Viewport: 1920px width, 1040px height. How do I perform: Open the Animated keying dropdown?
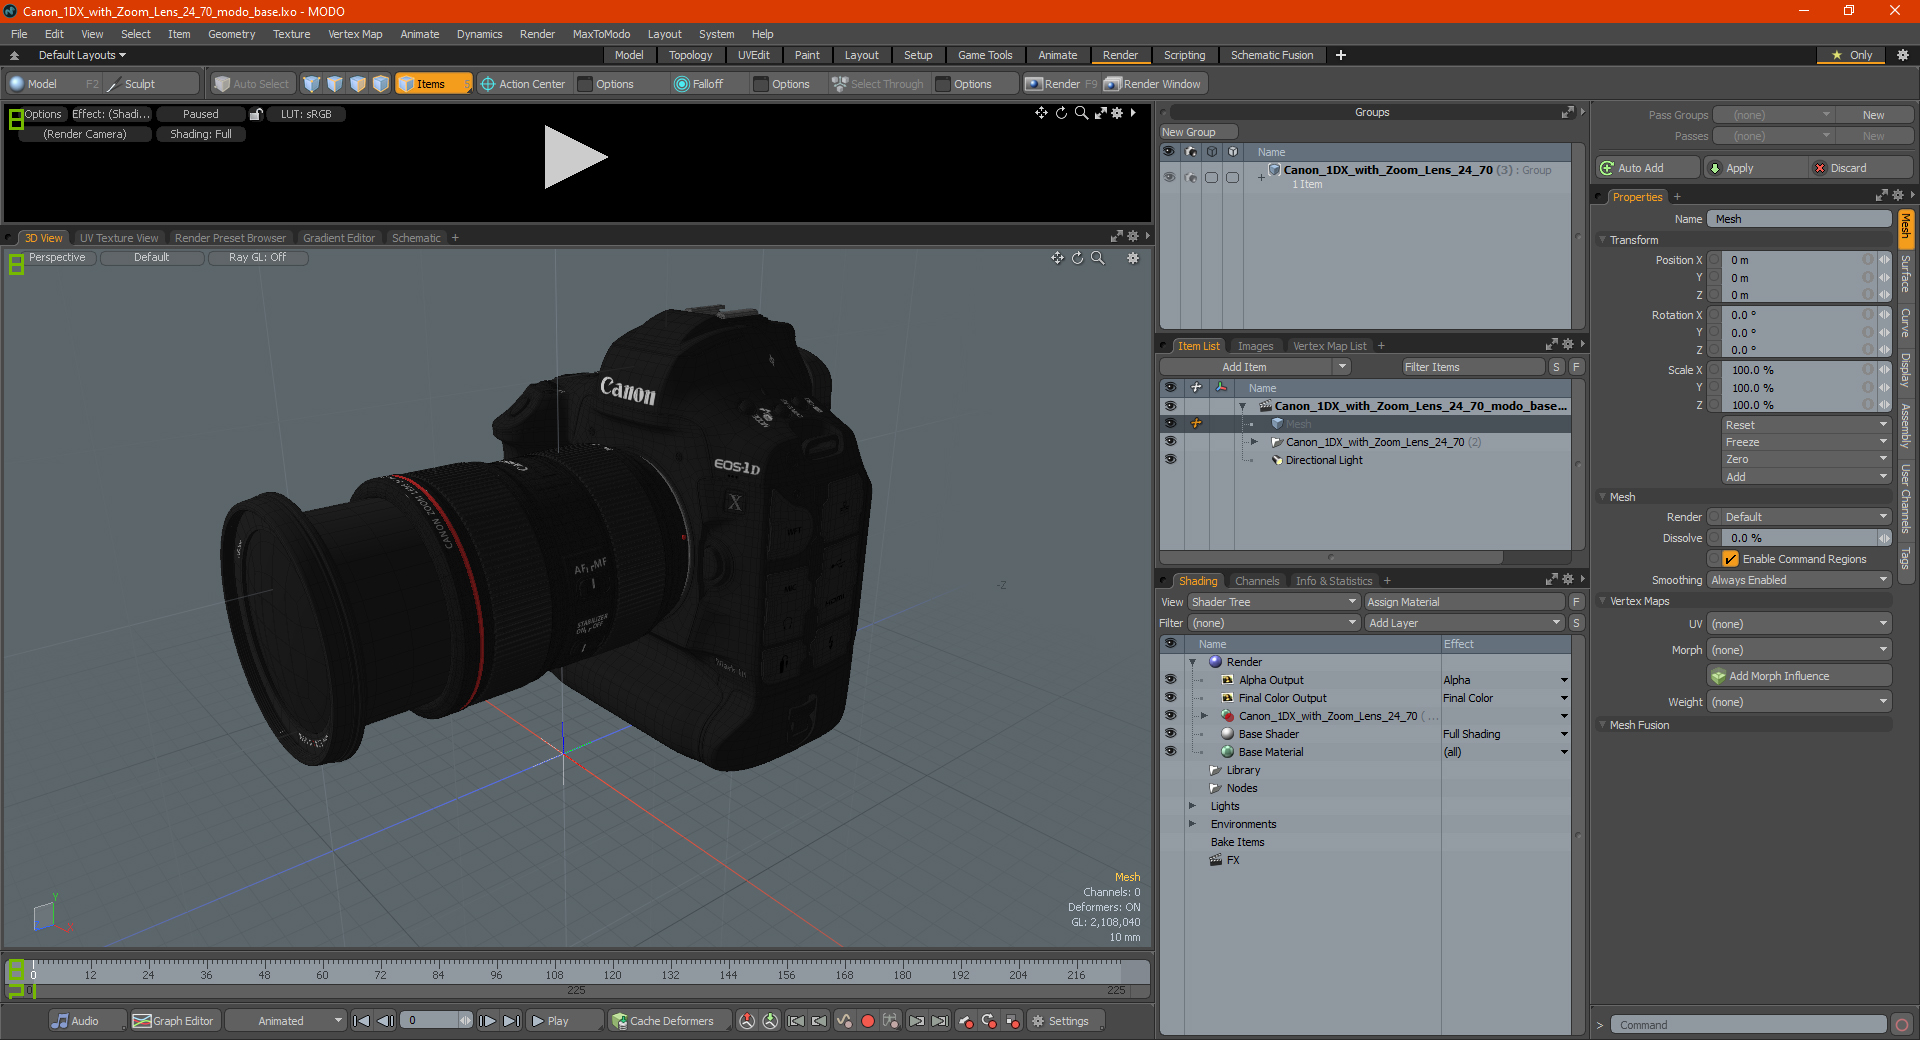coord(285,1021)
